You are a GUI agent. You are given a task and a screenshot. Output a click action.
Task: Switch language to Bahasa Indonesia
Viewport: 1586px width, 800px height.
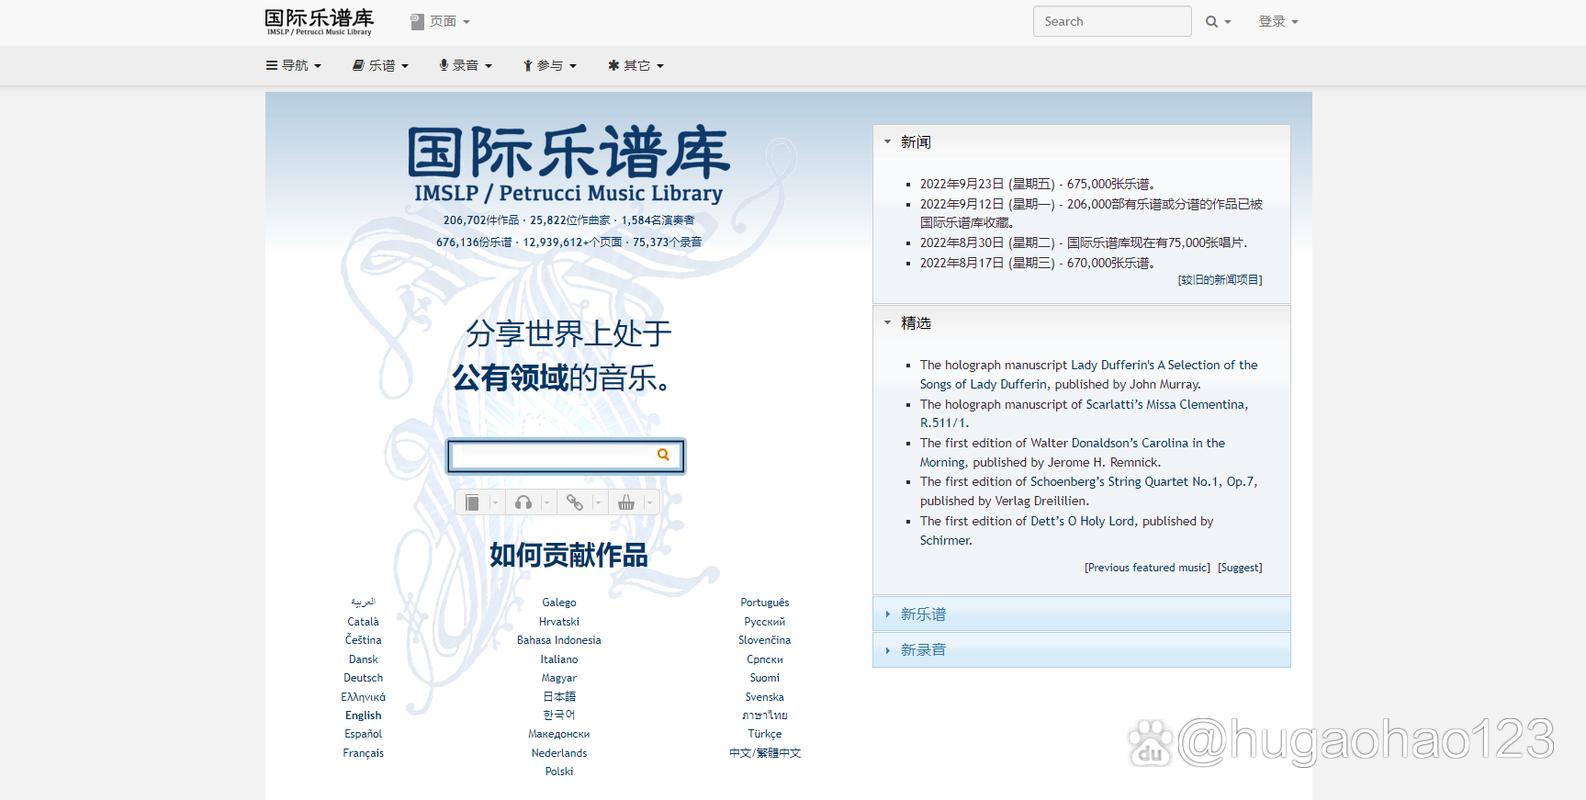[x=559, y=640]
